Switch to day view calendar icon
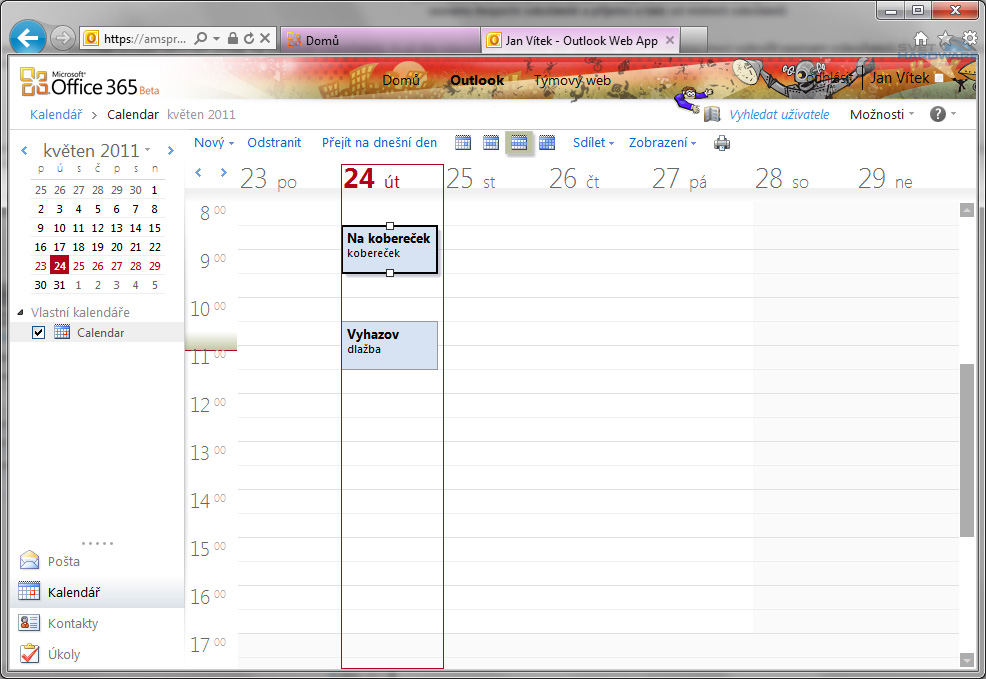986x679 pixels. 463,143
